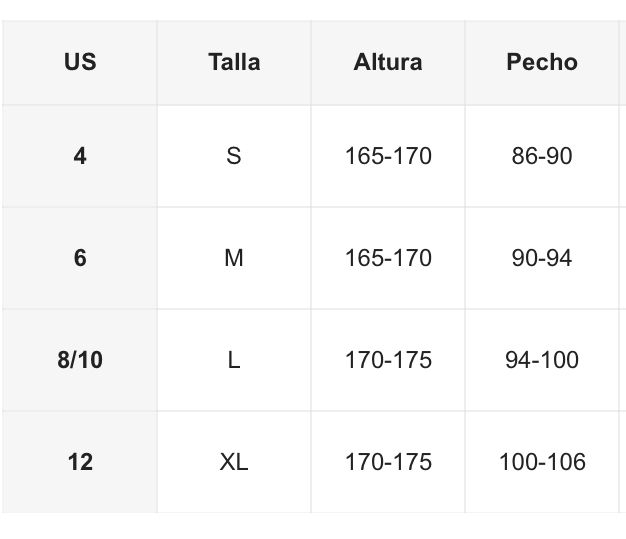Select the Altura column header
Screen dimensions: 626x539
(388, 62)
